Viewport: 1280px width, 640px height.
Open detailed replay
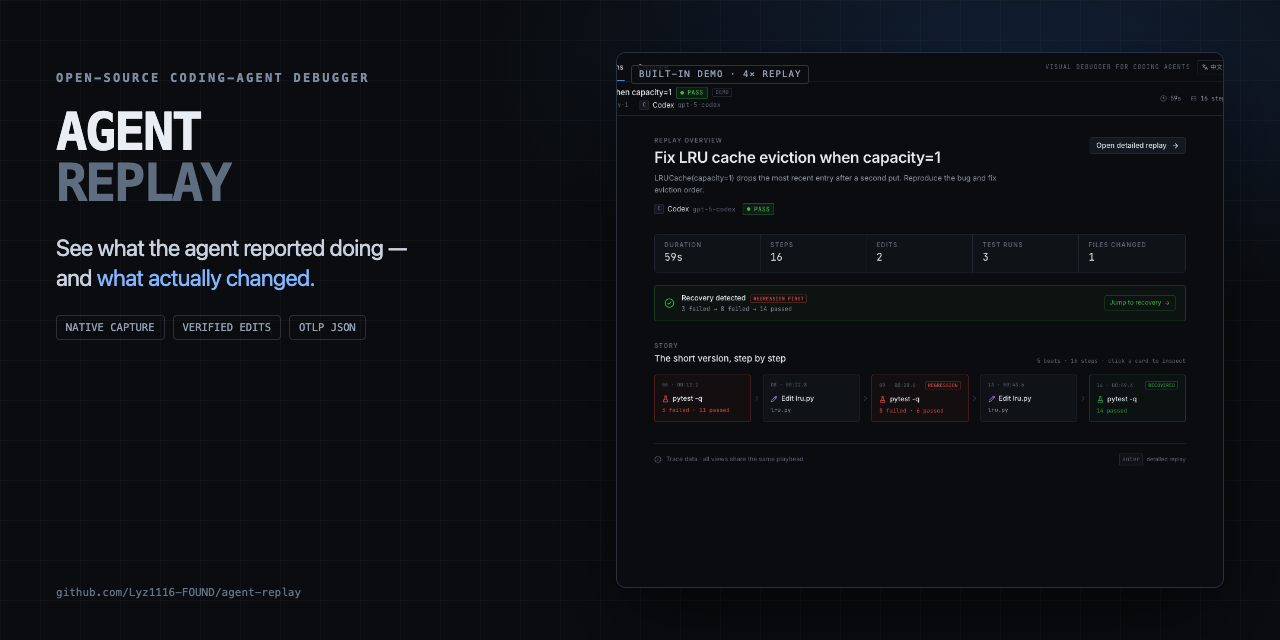[x=1137, y=145]
